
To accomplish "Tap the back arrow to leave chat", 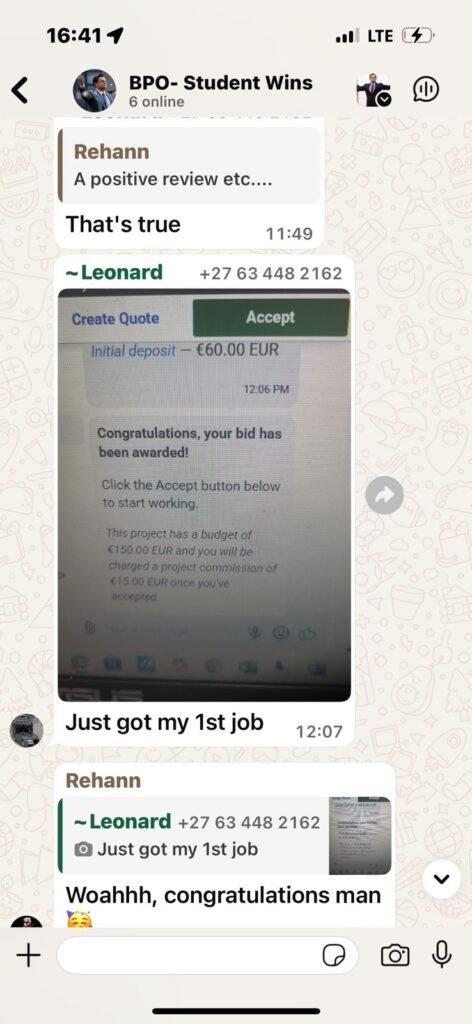I will (20, 90).
